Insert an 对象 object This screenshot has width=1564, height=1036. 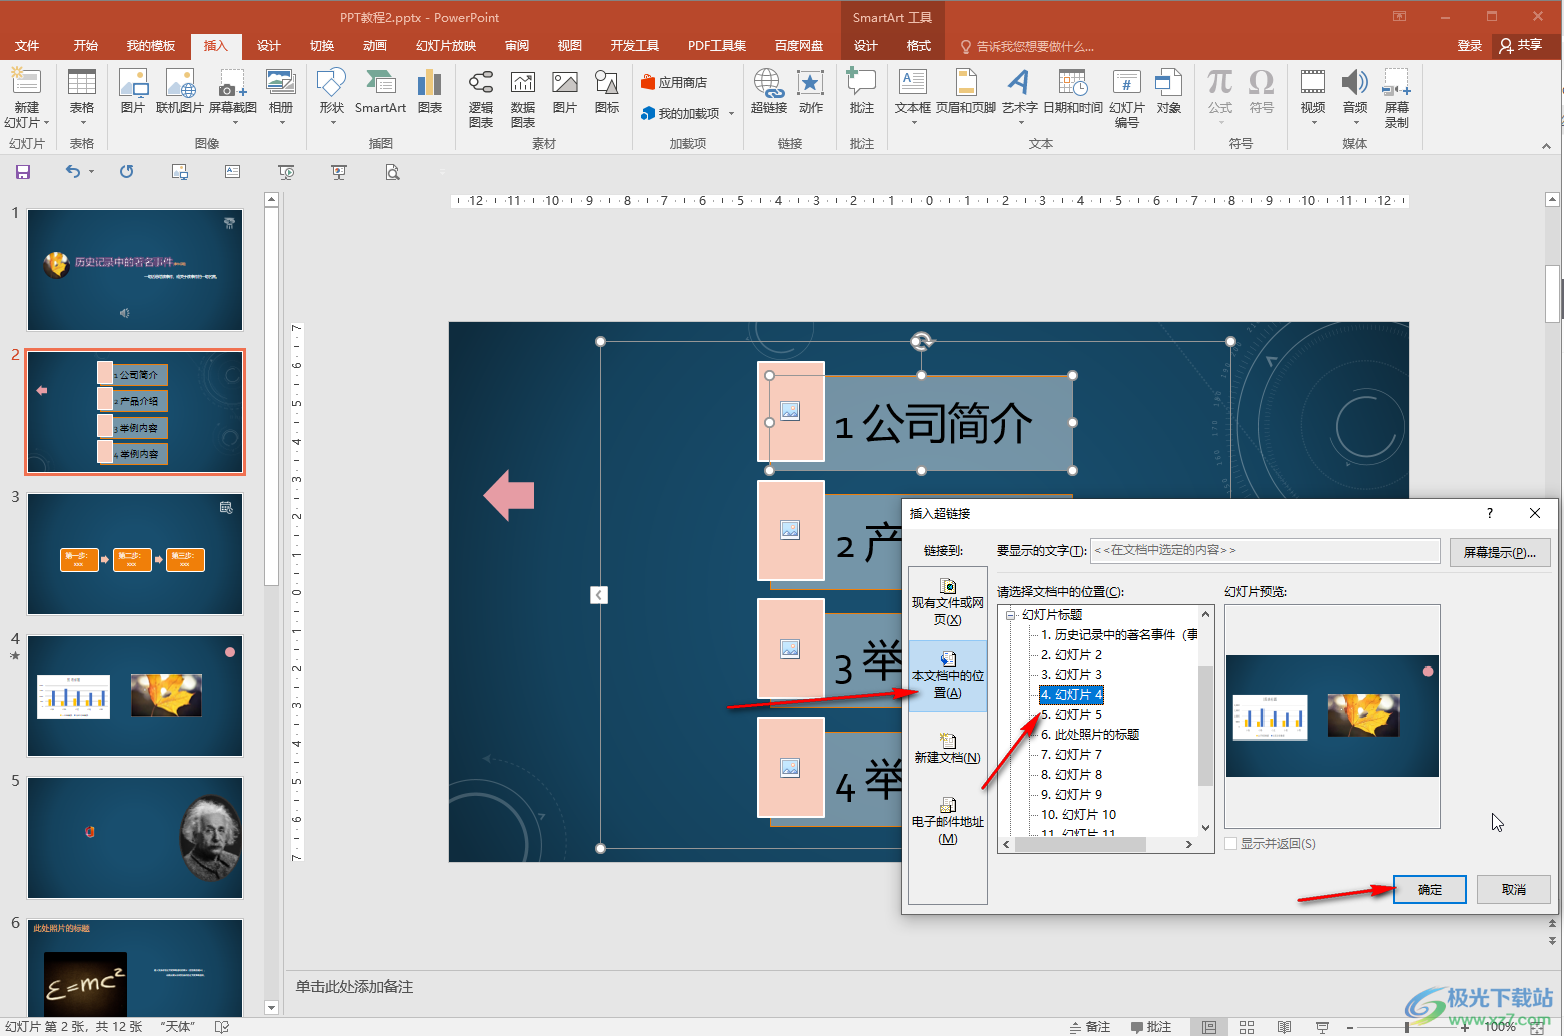click(x=1169, y=90)
